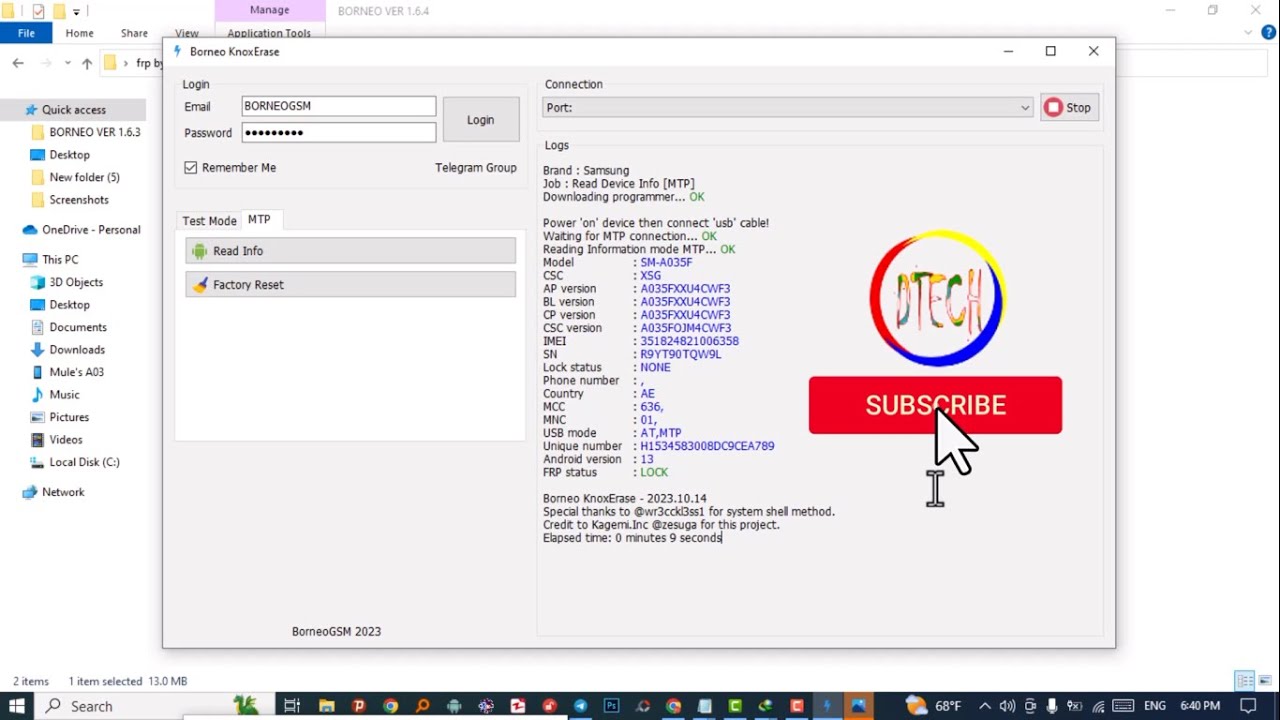Click the Zarchiver icon on the taskbar

(x=518, y=706)
